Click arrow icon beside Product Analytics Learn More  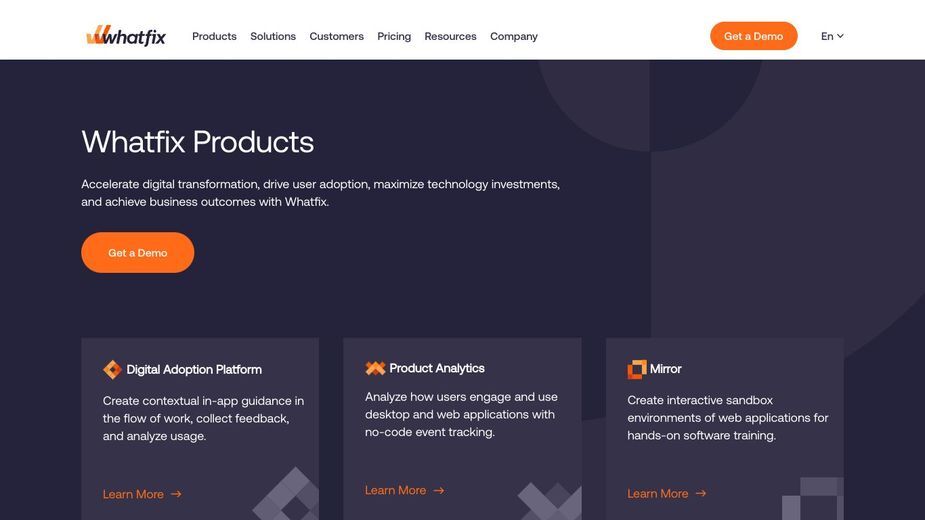click(x=438, y=490)
